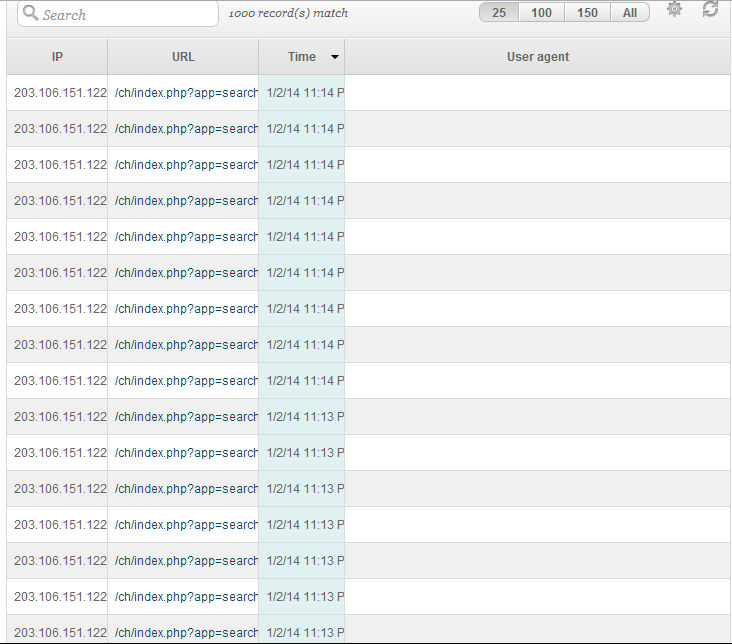The image size is (732, 644).
Task: Select All to display every record
Action: [x=629, y=13]
